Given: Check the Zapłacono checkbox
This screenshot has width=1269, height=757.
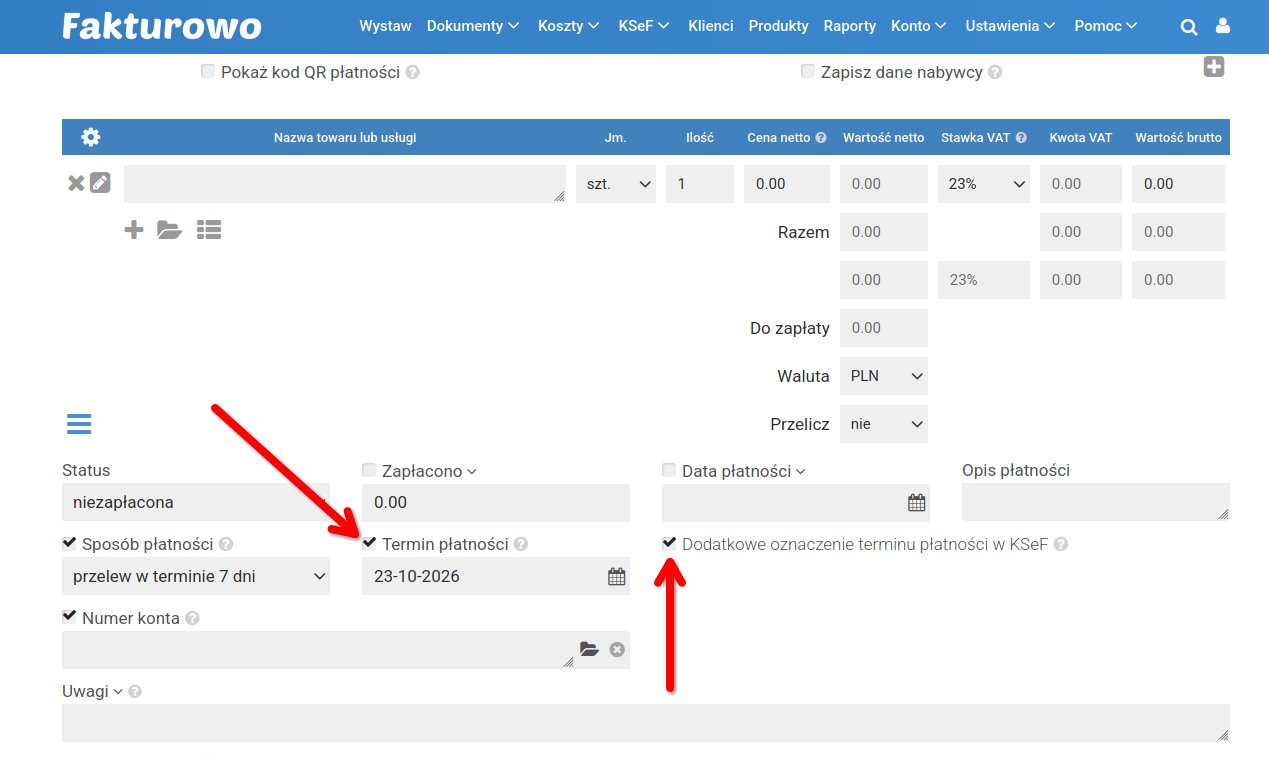Looking at the screenshot, I should pos(369,469).
